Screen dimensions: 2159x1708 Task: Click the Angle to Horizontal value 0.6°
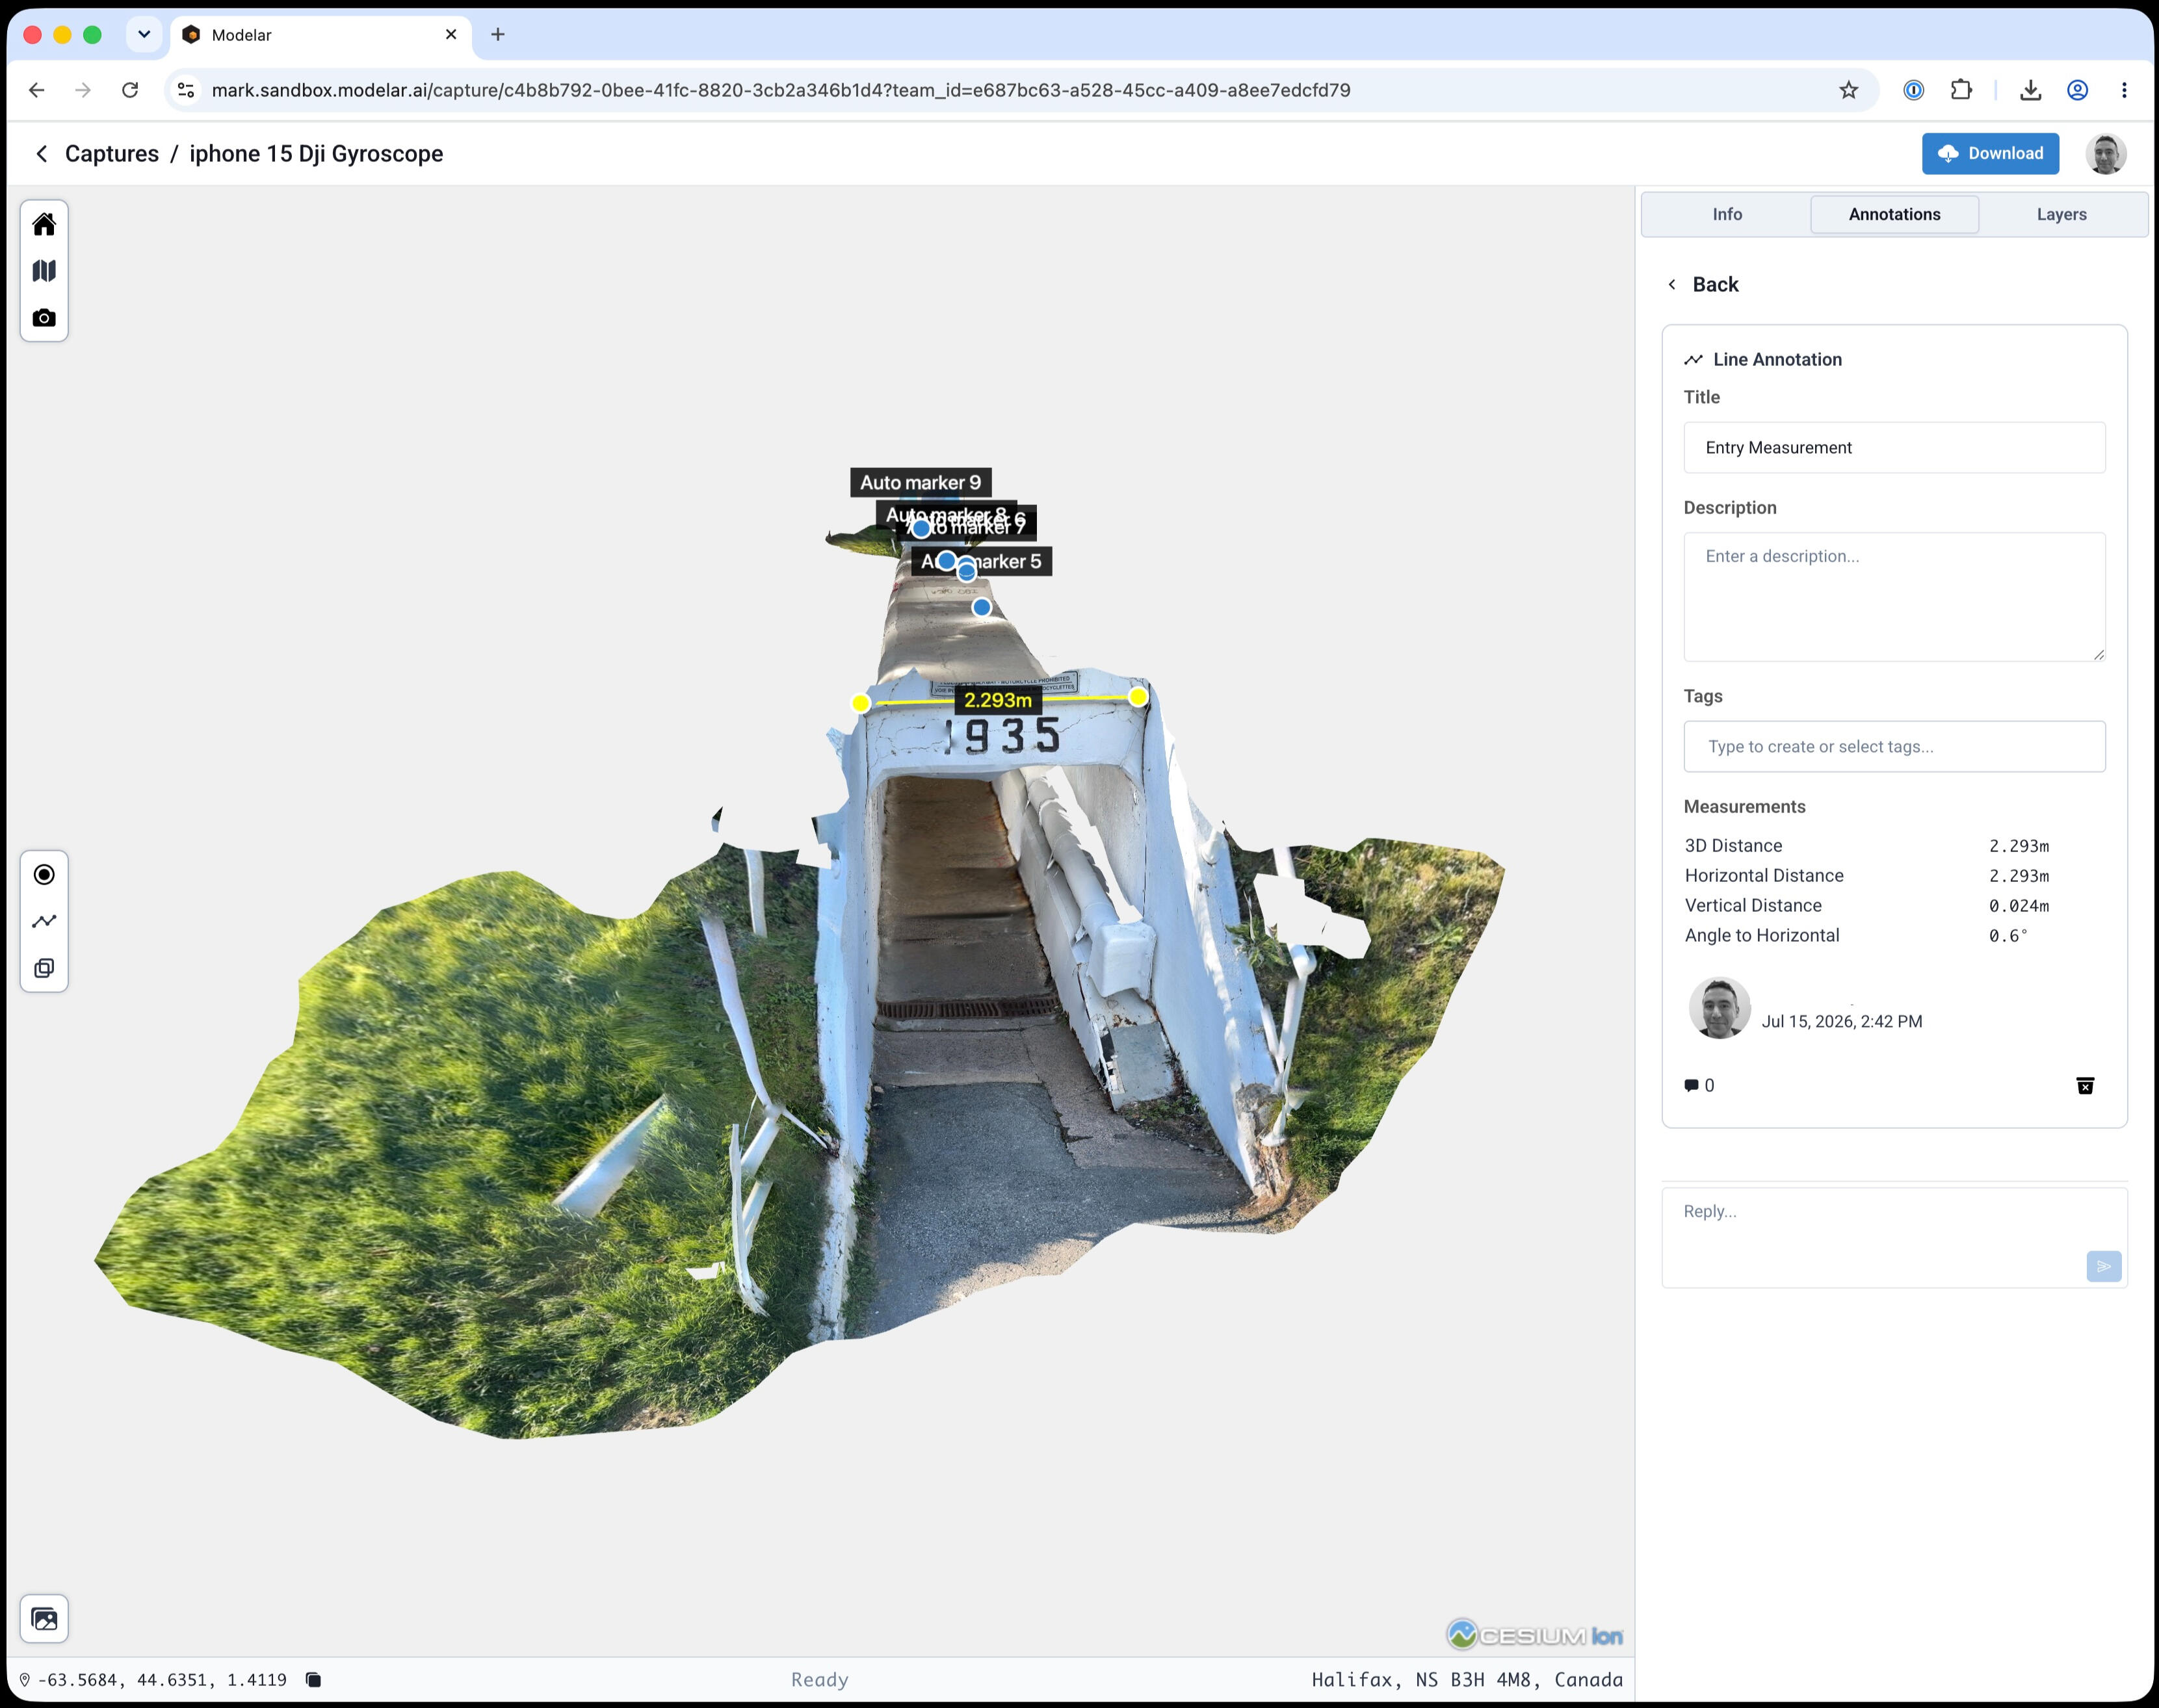click(2008, 936)
